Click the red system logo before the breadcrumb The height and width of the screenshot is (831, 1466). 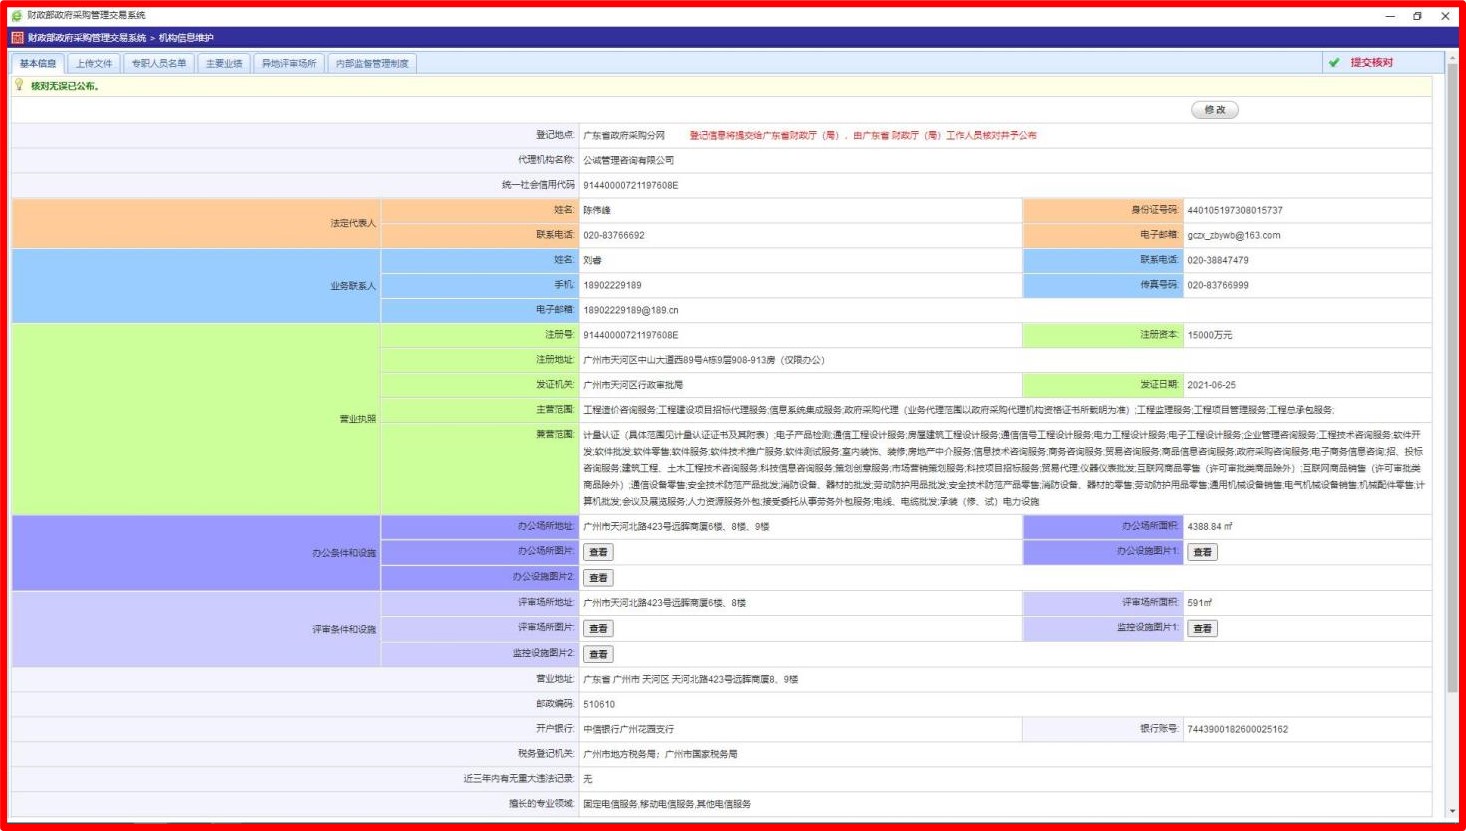point(17,38)
